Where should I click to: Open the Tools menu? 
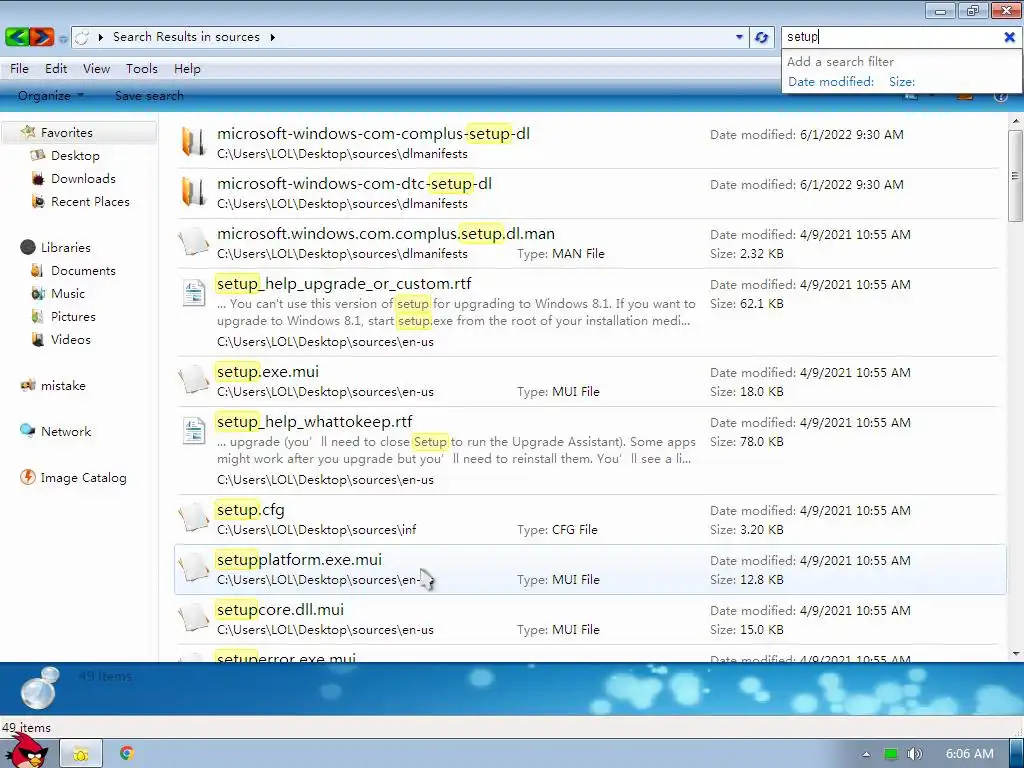pyautogui.click(x=142, y=69)
